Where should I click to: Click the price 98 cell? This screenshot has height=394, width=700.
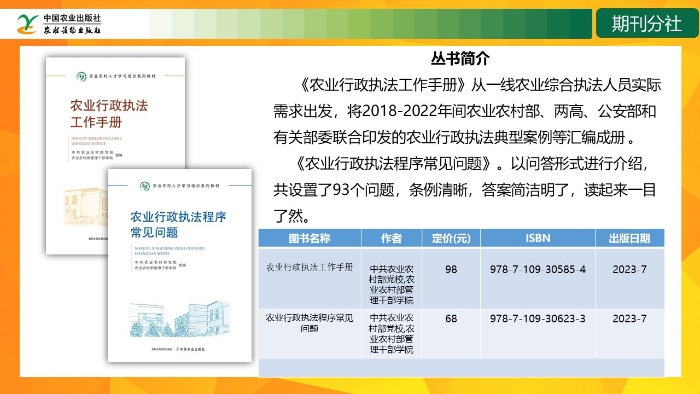tap(451, 270)
